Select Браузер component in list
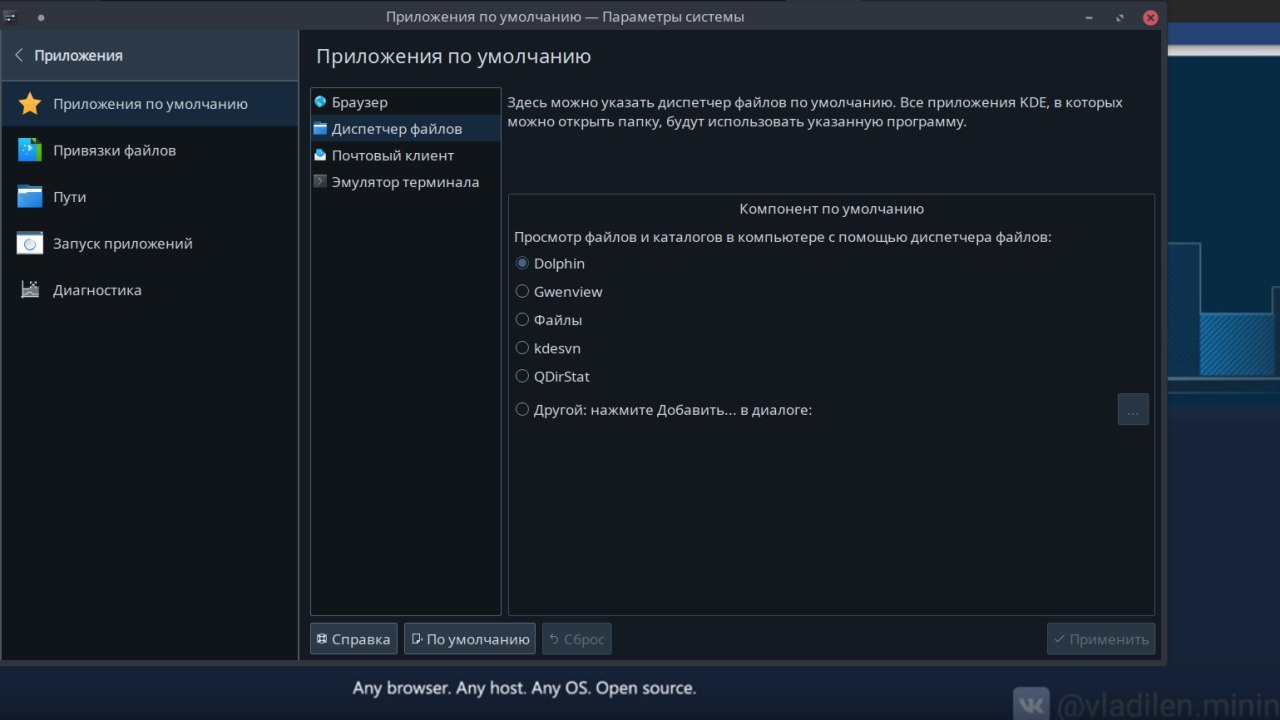Screen dimensions: 1280x720 (x=405, y=102)
